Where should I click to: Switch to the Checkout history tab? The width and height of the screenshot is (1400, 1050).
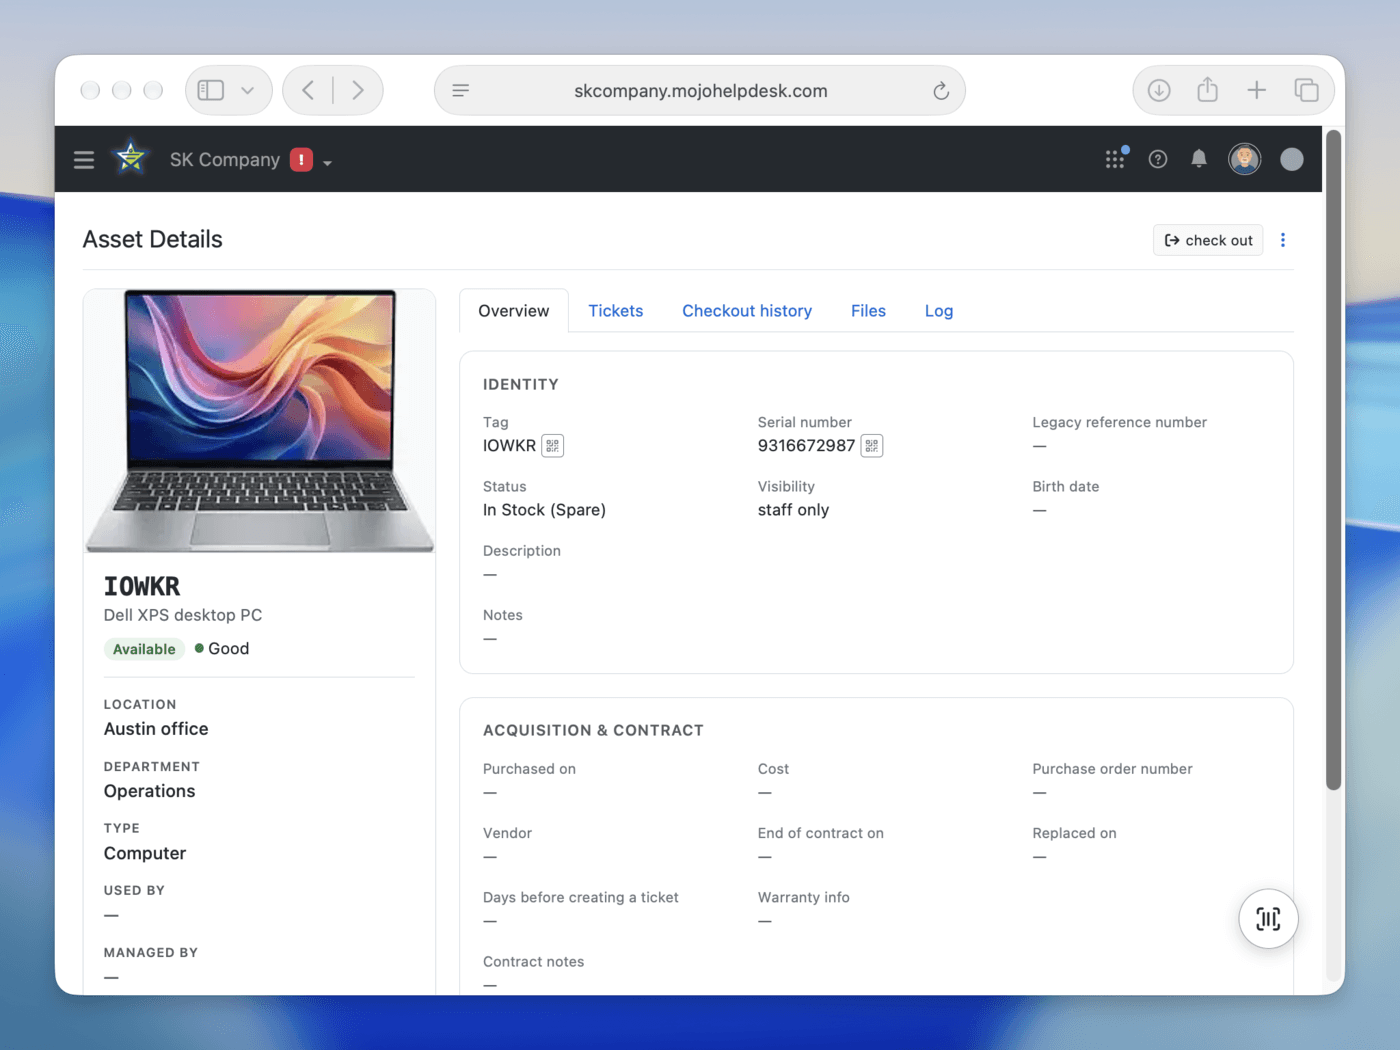click(x=747, y=311)
